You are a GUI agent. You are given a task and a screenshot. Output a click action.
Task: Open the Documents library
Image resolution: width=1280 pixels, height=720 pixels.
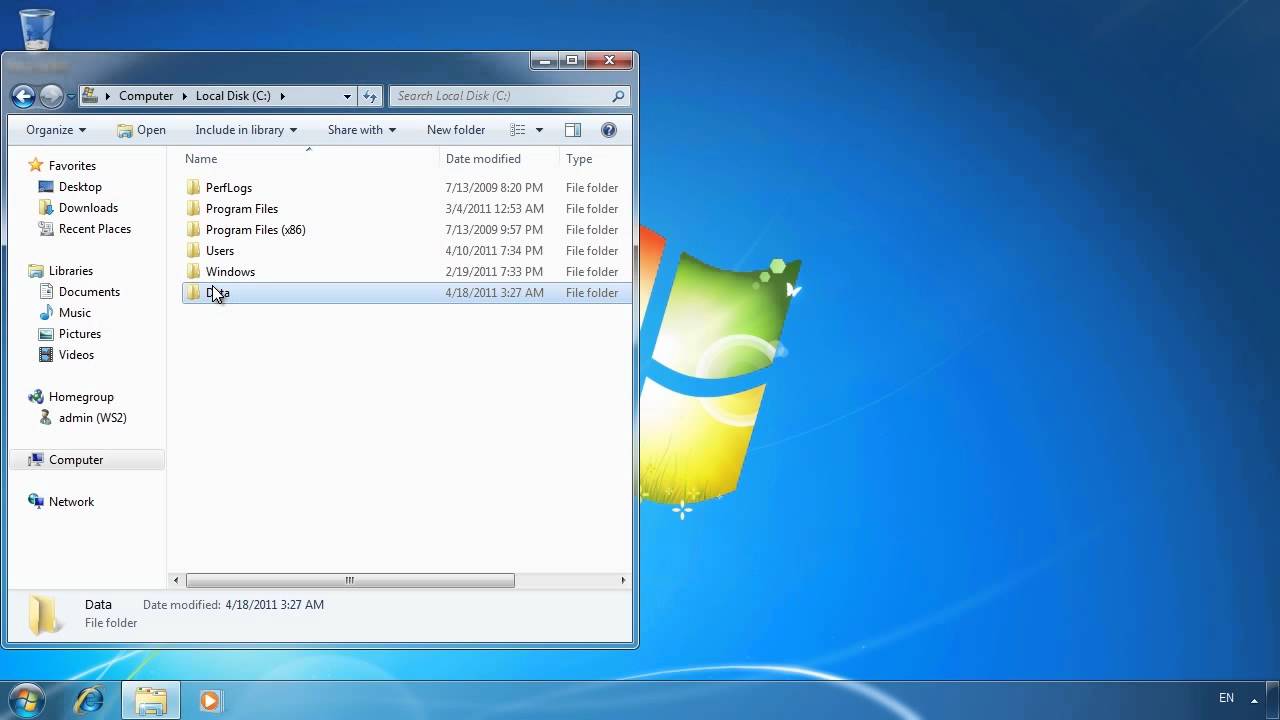pyautogui.click(x=89, y=292)
